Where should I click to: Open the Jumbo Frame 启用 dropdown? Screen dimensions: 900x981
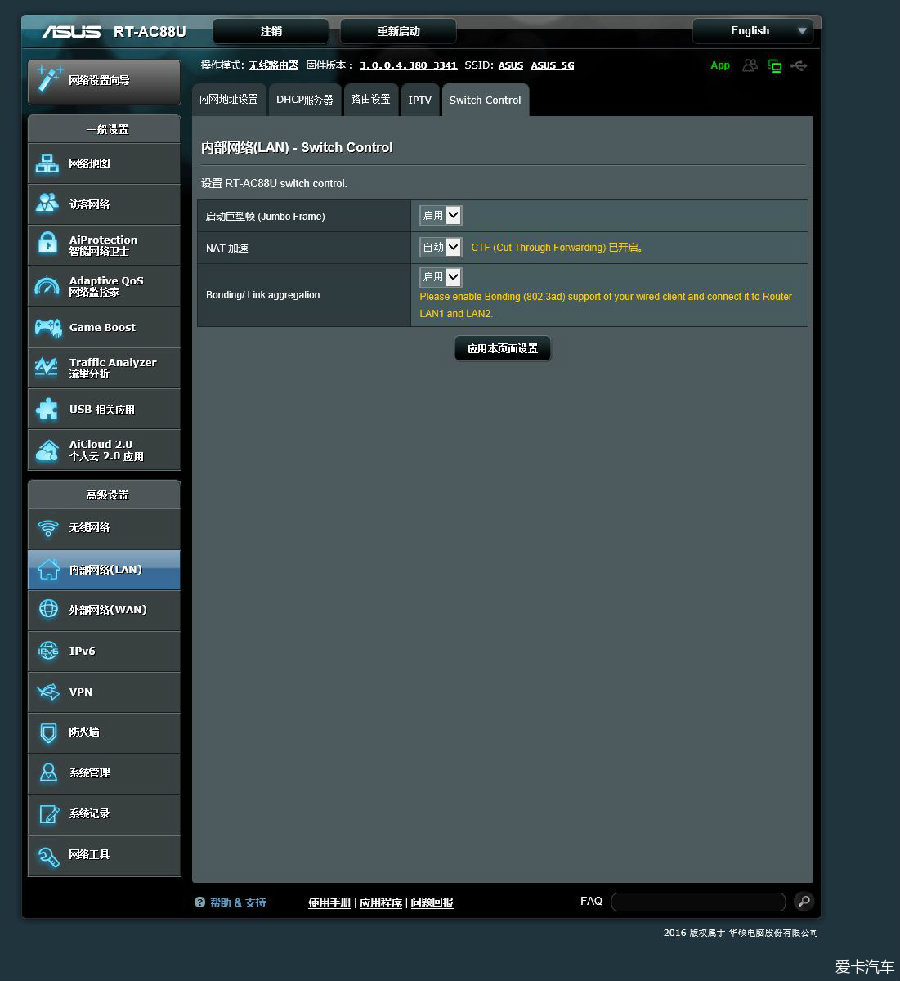440,216
